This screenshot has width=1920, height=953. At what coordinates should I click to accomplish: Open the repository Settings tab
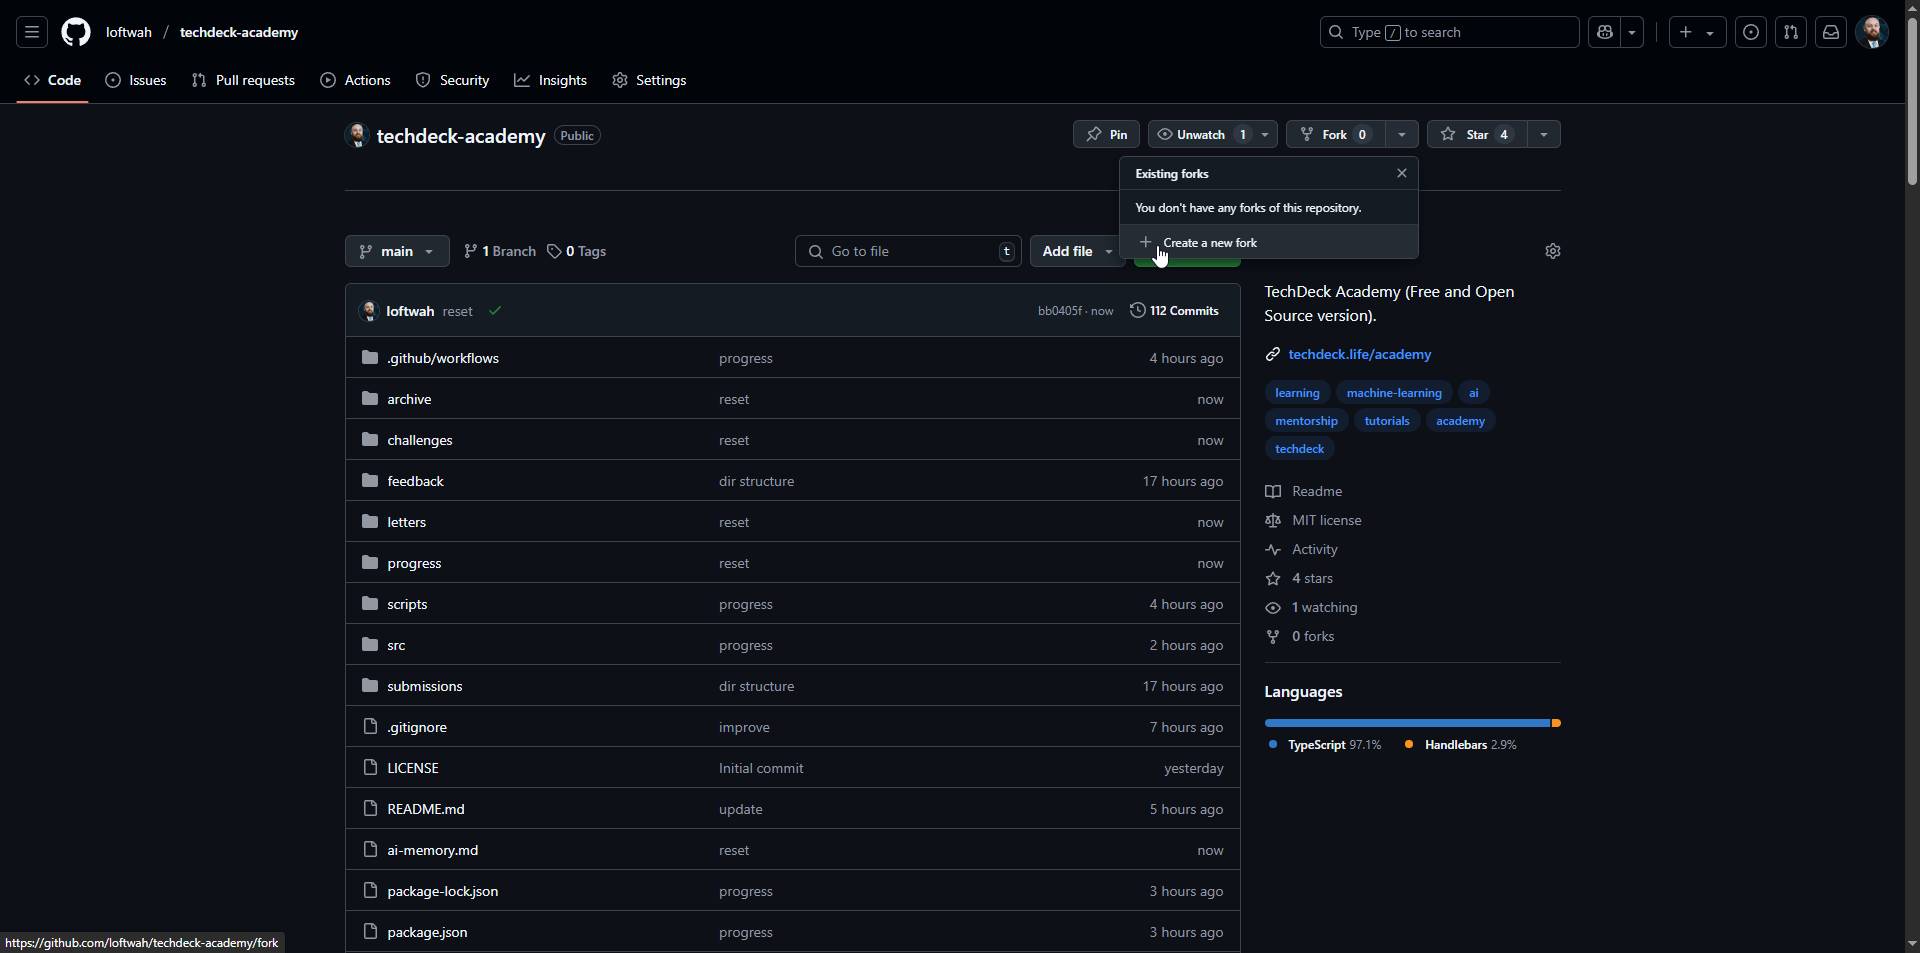tap(650, 80)
